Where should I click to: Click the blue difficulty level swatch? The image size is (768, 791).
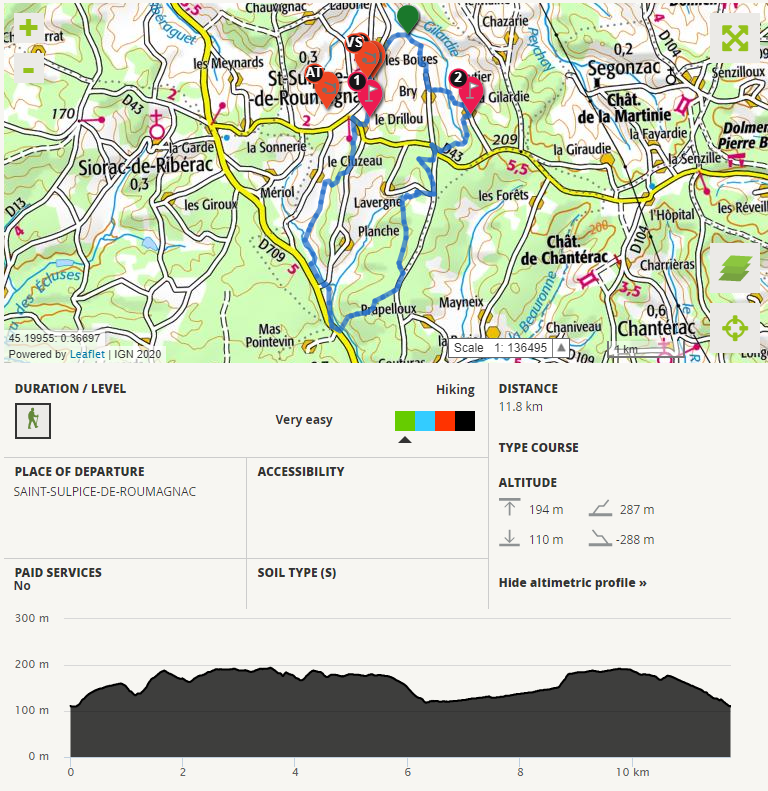click(x=424, y=421)
